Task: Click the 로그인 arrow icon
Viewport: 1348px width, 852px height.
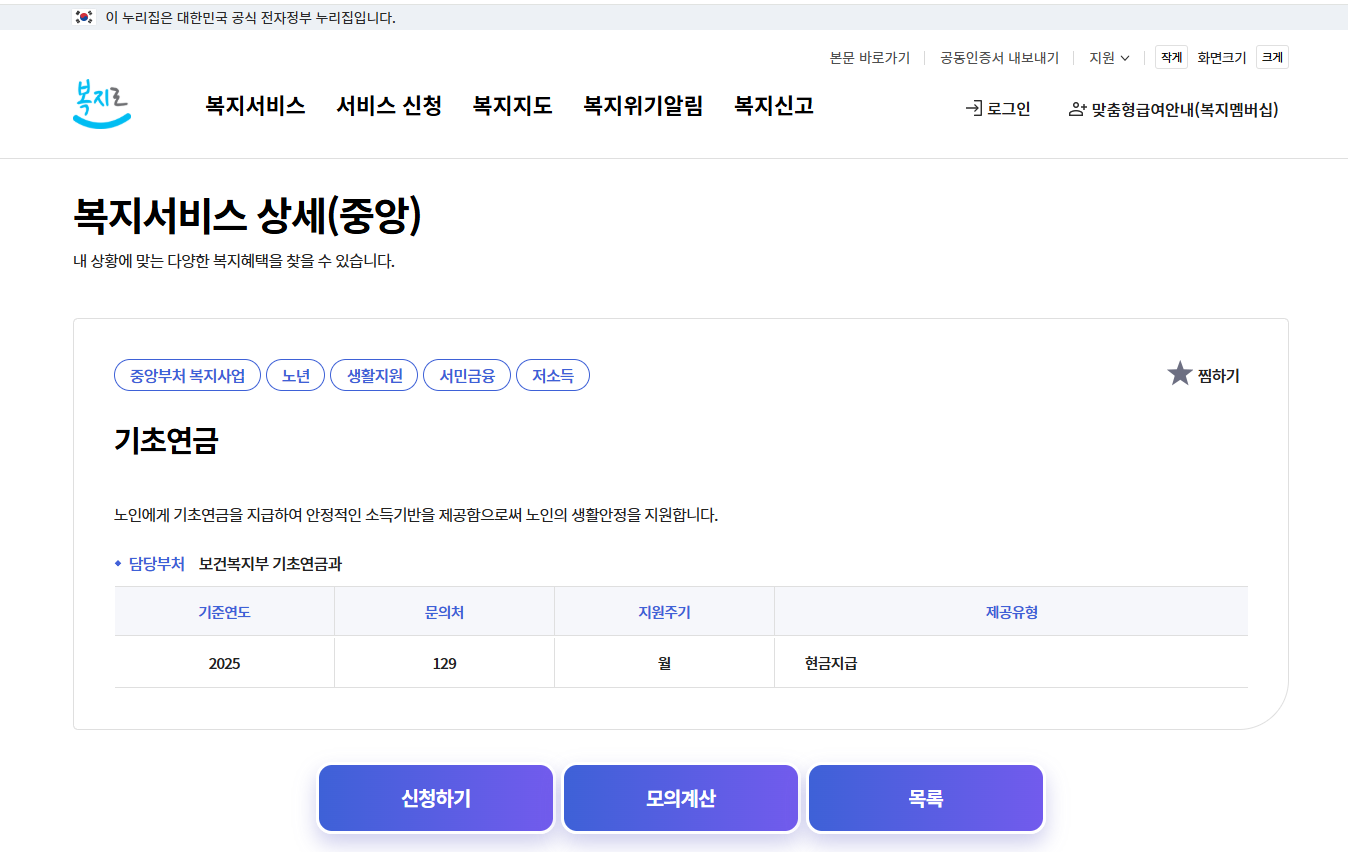Action: tap(973, 107)
